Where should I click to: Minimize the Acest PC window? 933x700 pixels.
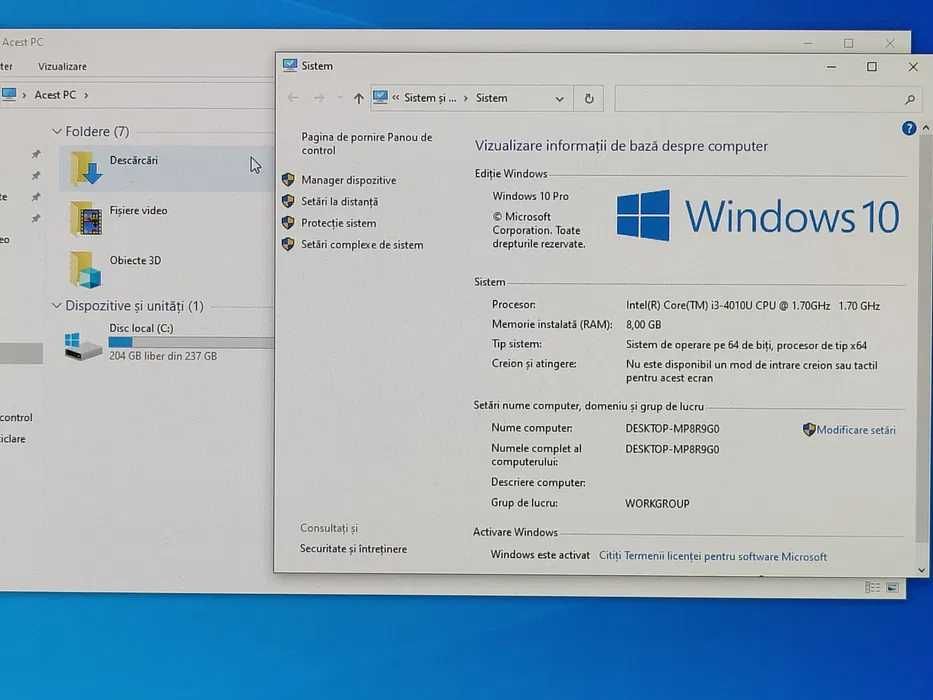tap(807, 43)
